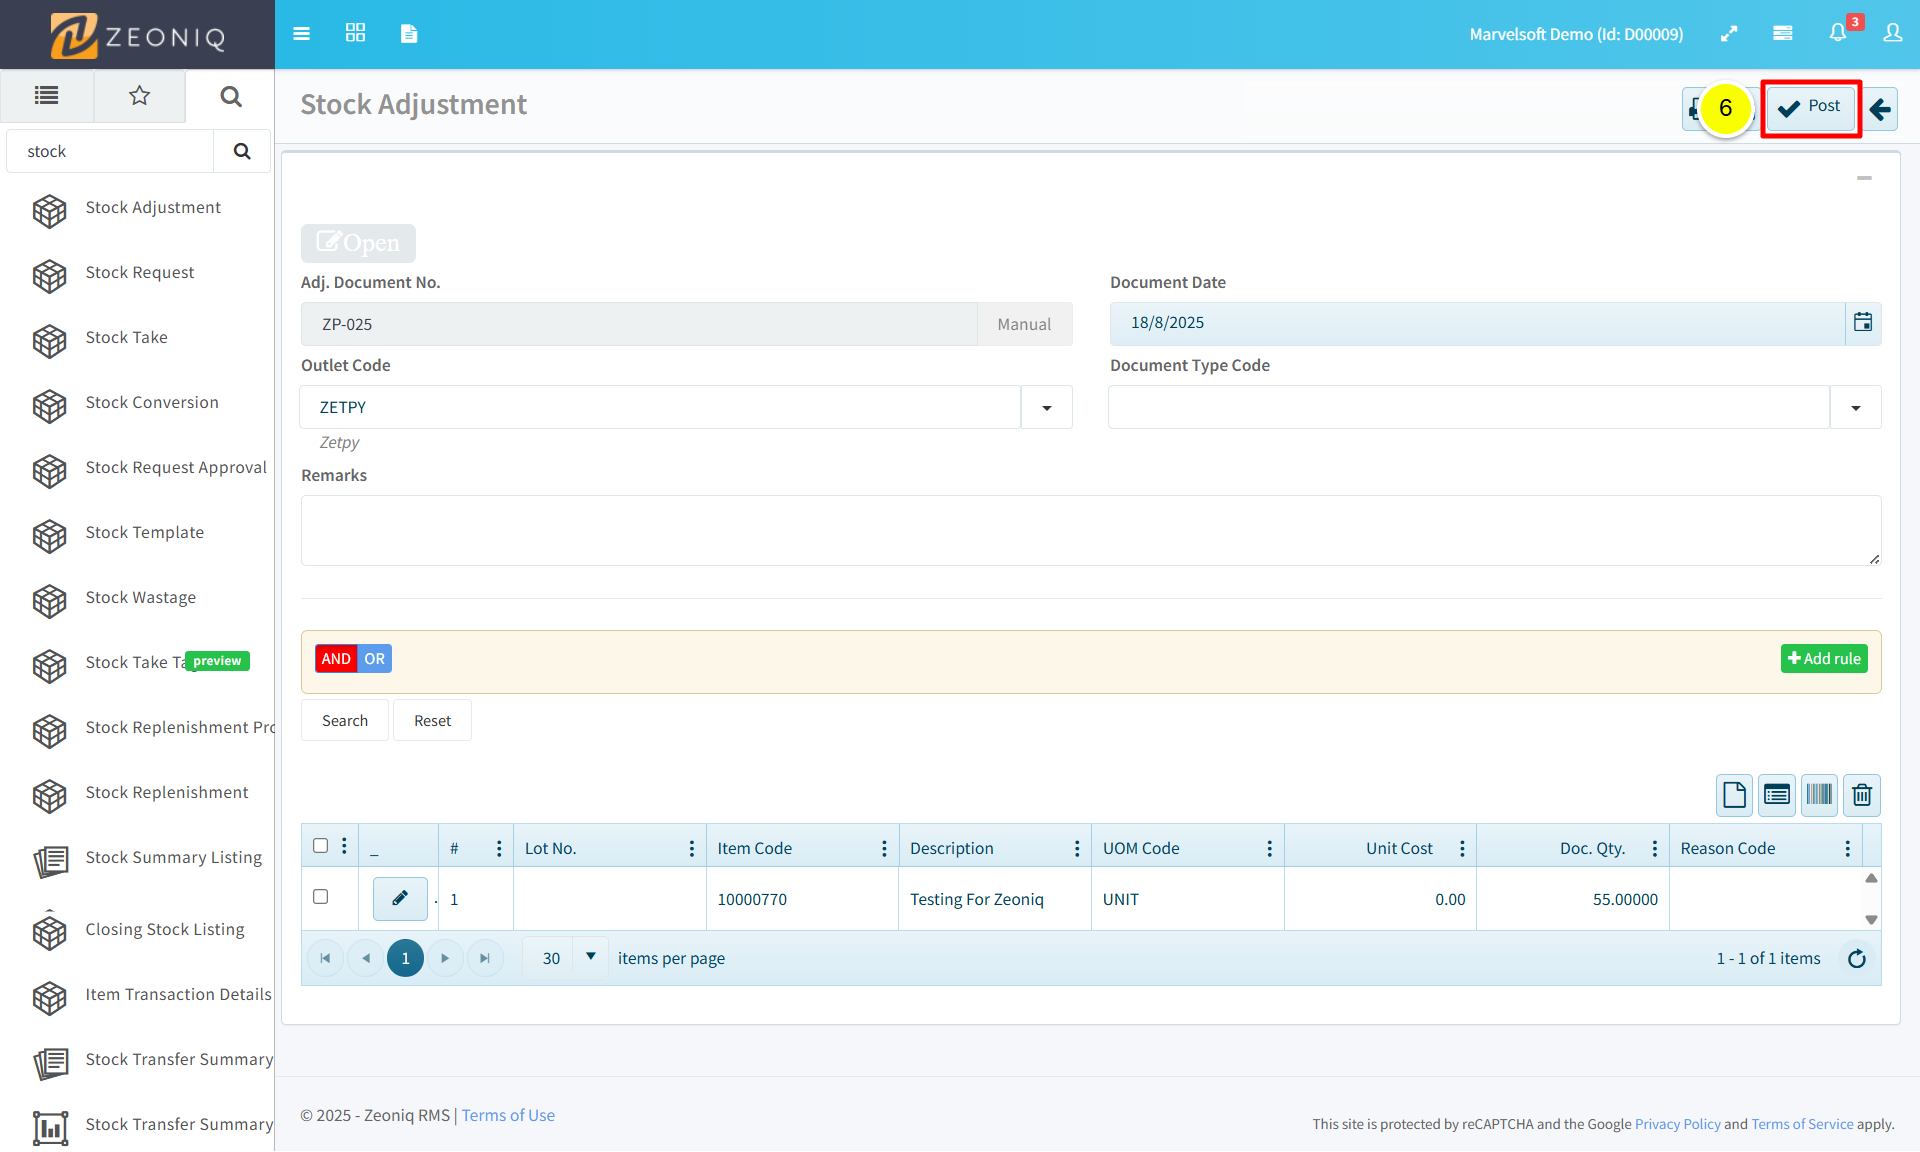
Task: Expand the Outlet Code dropdown
Action: [1047, 408]
